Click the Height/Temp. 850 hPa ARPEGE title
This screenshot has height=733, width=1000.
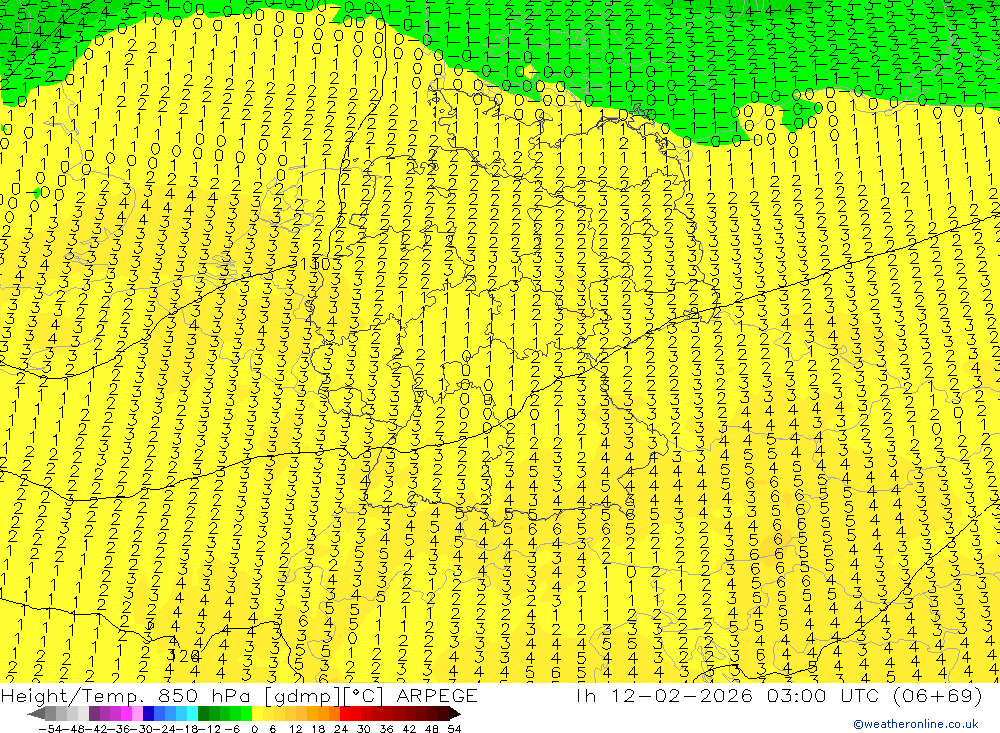239,695
